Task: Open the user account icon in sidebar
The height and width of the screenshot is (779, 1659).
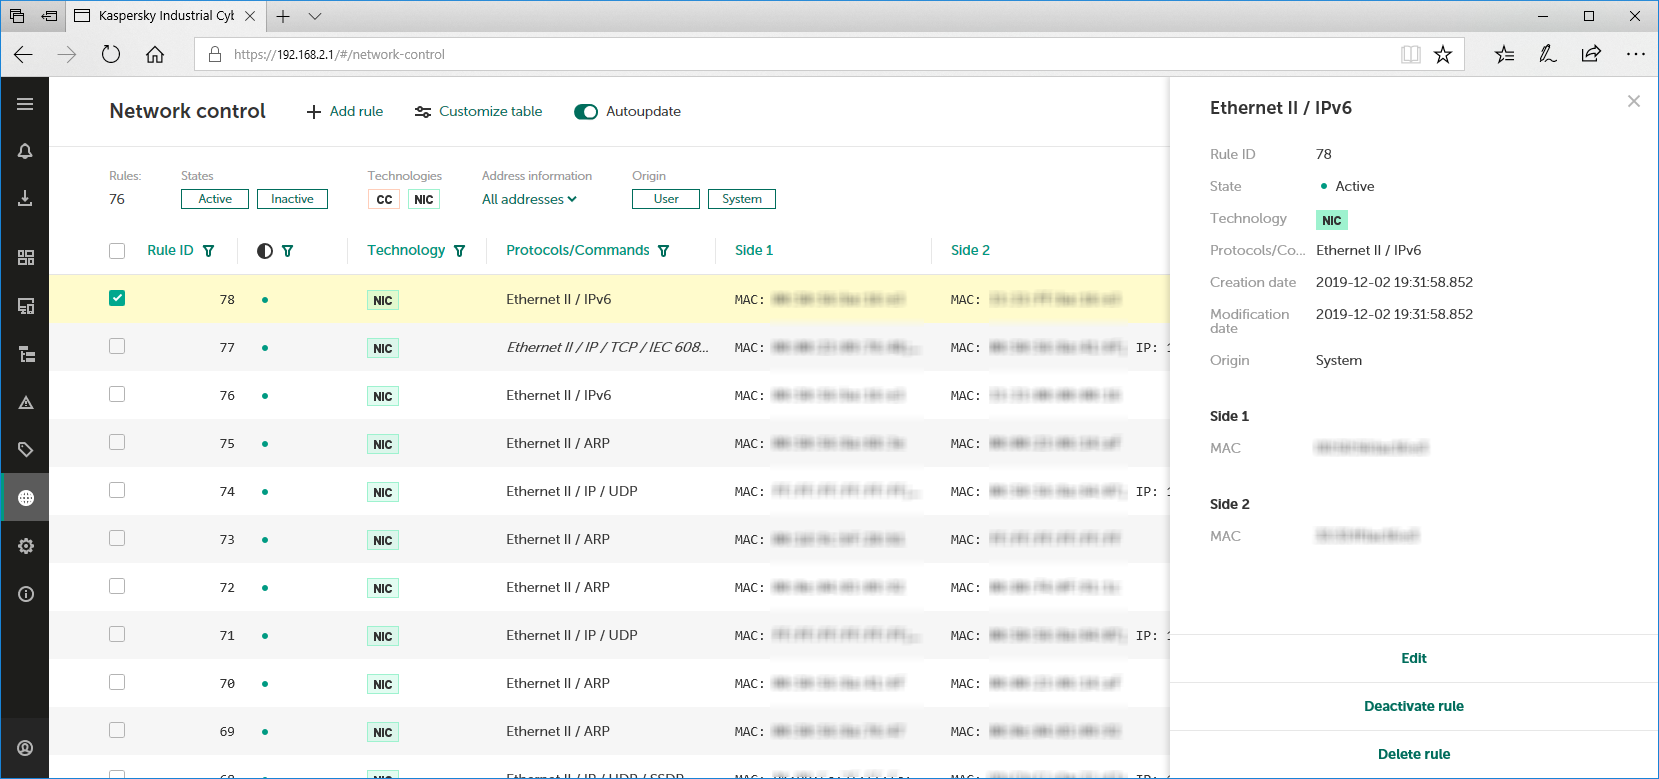Action: pos(25,748)
